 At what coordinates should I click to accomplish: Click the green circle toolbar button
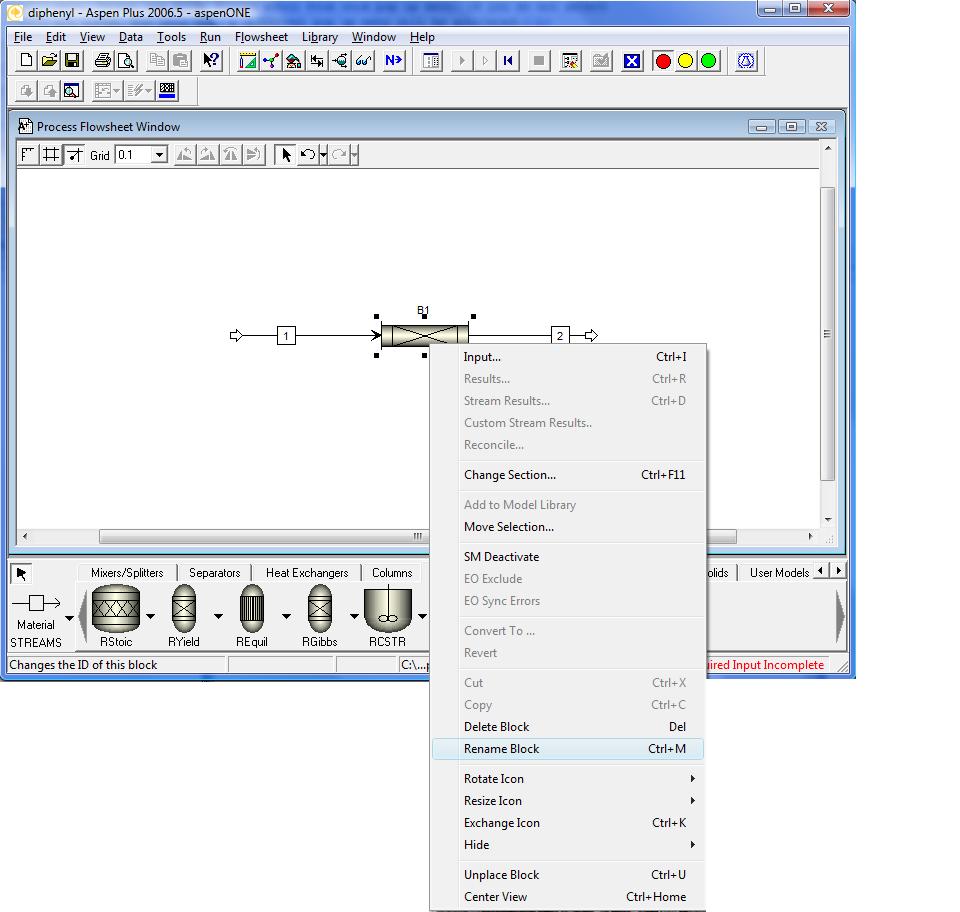(x=708, y=61)
